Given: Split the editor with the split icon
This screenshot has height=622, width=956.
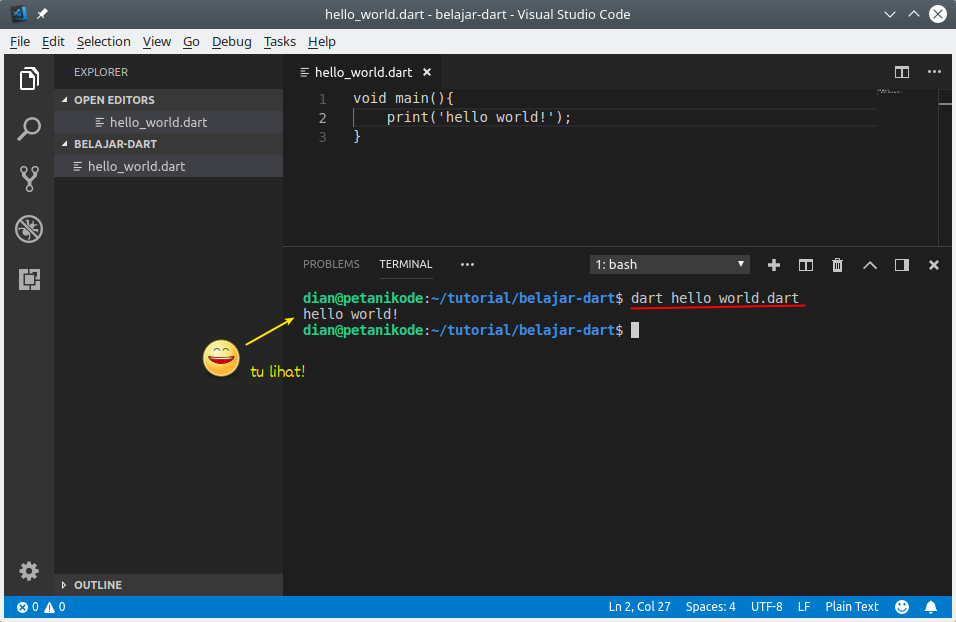Looking at the screenshot, I should tap(902, 72).
